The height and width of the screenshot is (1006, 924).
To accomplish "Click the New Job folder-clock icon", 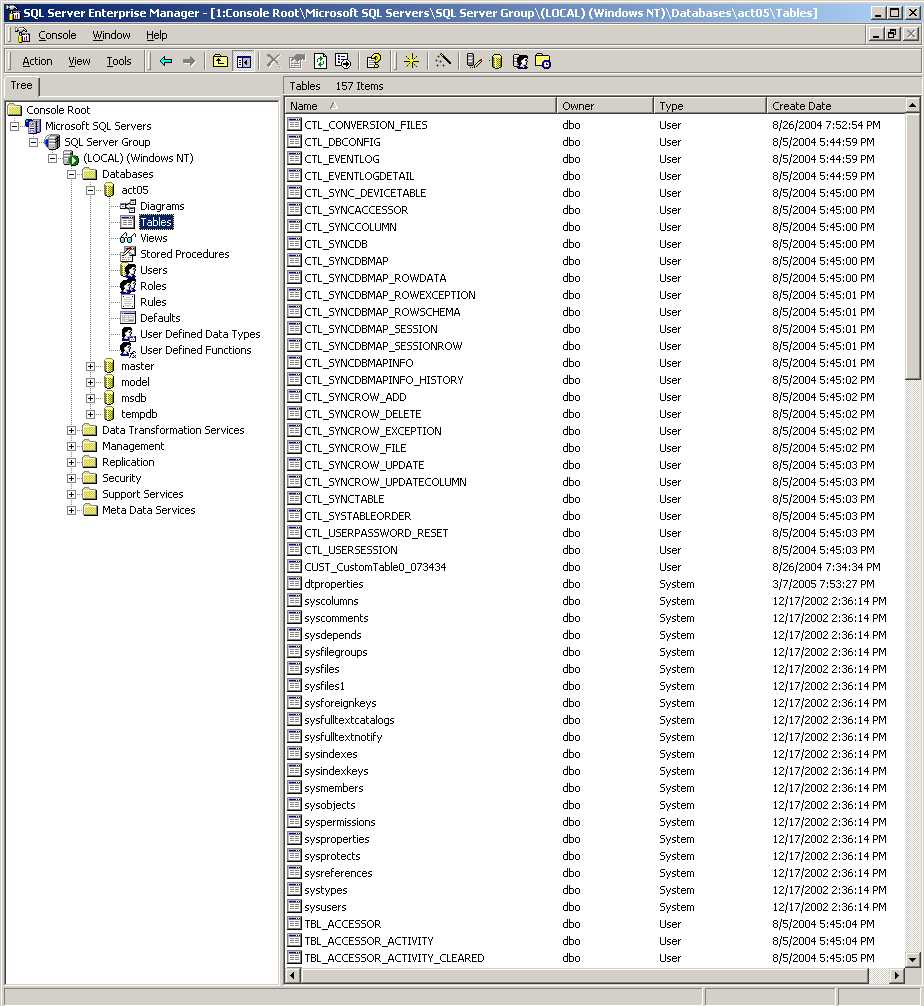I will [543, 62].
